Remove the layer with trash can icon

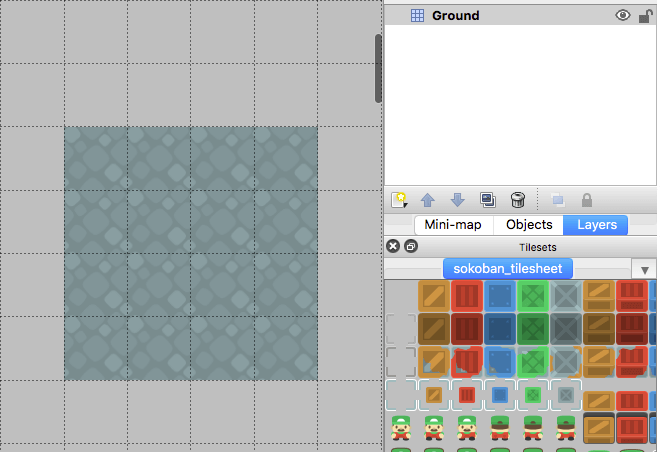pyautogui.click(x=518, y=200)
